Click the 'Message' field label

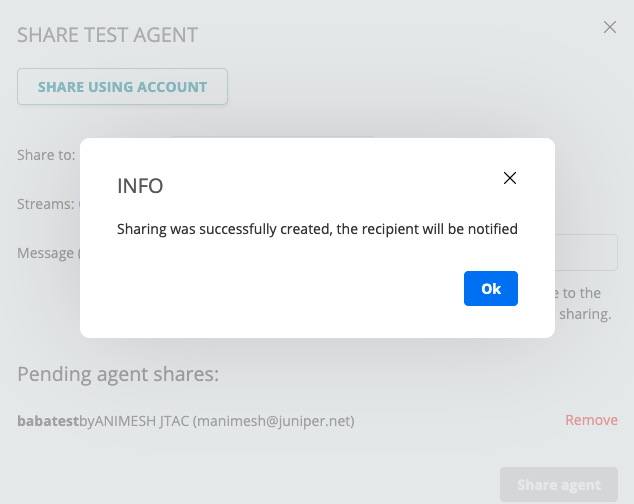(x=45, y=253)
